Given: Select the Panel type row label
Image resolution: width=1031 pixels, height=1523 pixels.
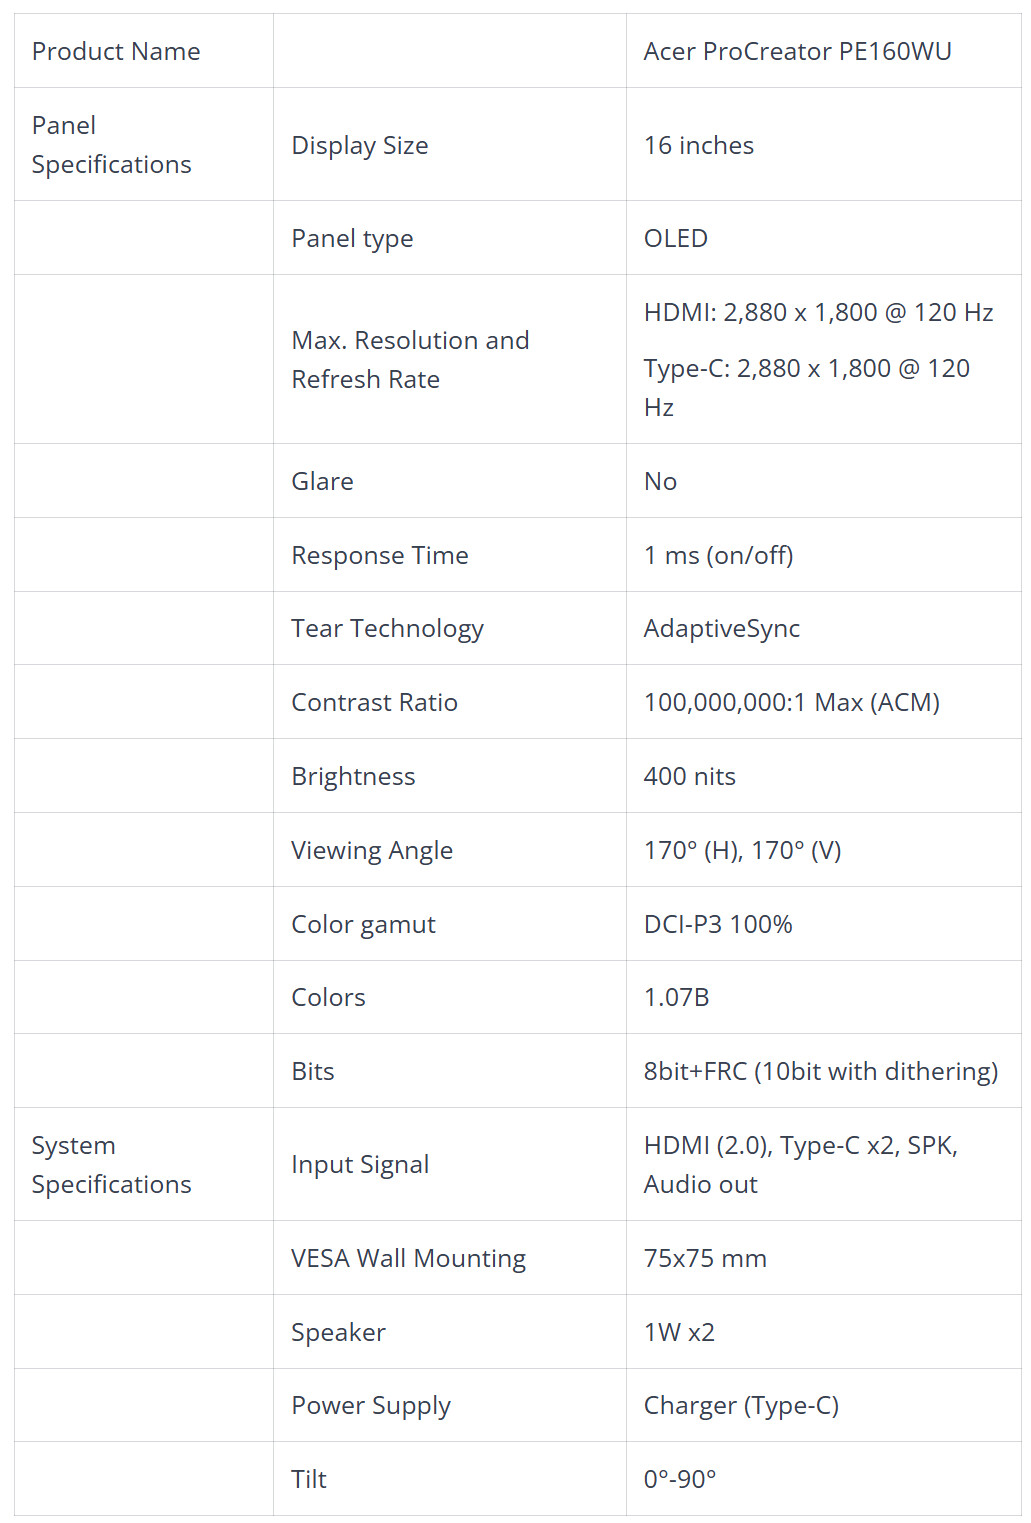Looking at the screenshot, I should point(352,238).
